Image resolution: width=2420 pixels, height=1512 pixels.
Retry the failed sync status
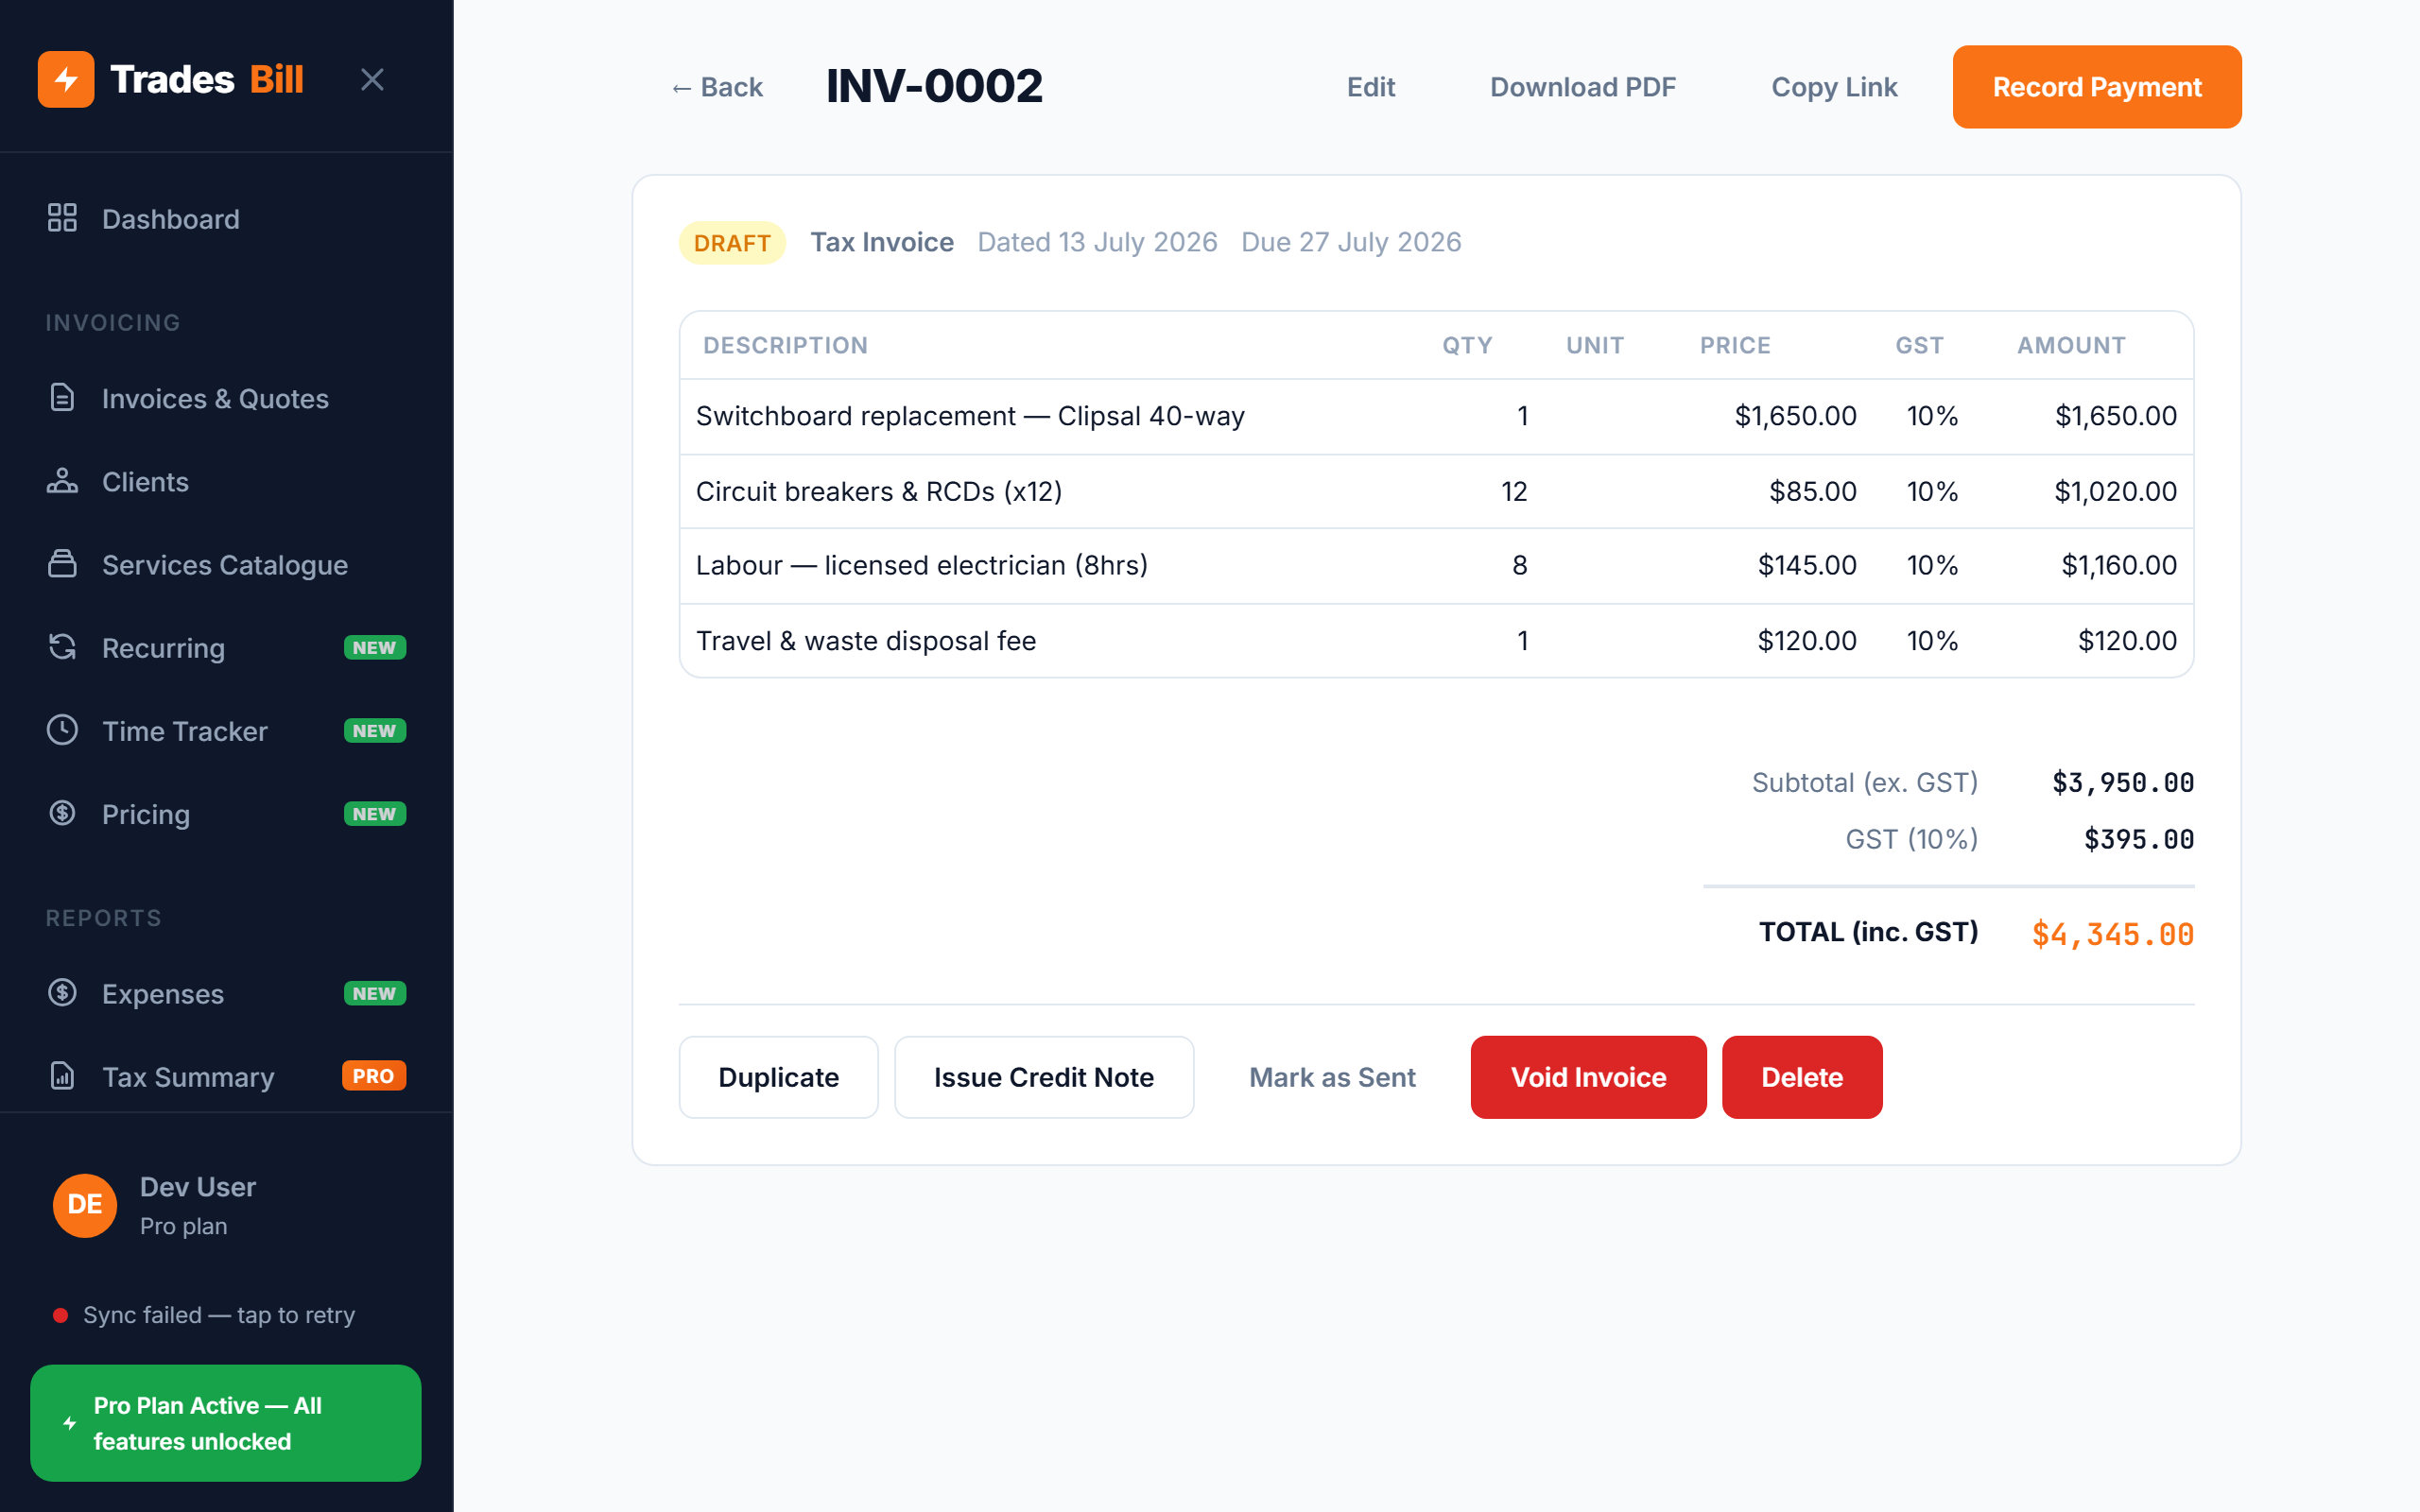coord(204,1315)
